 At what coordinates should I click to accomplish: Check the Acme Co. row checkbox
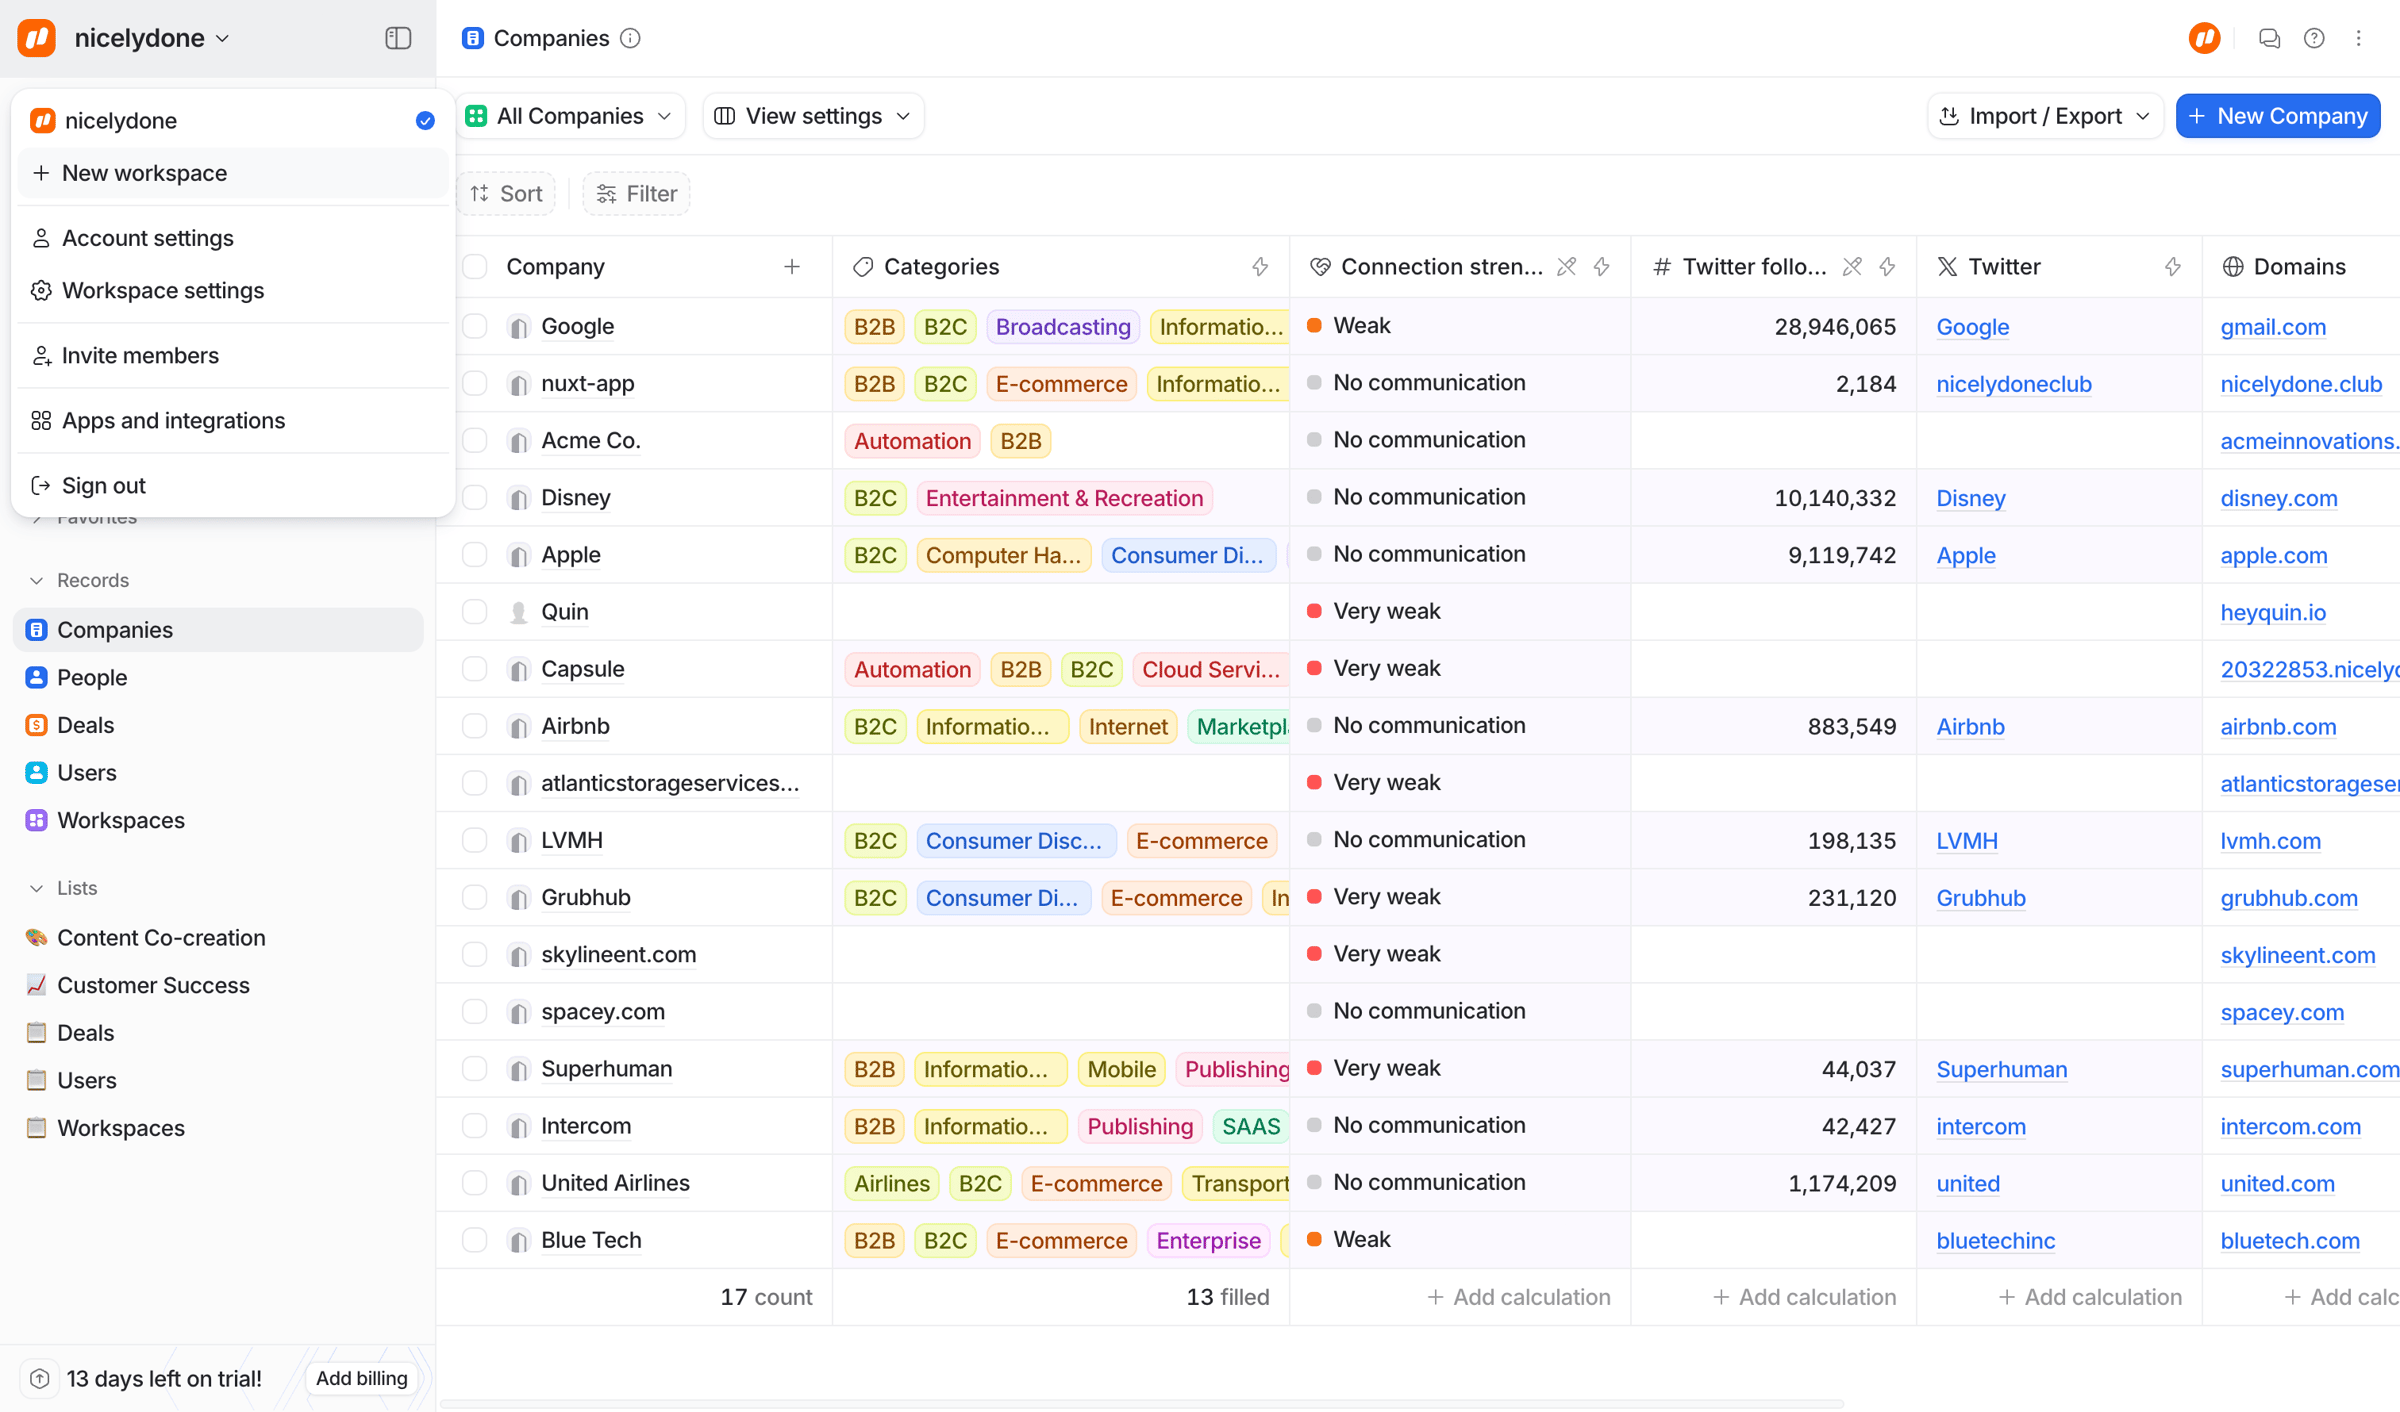click(475, 441)
